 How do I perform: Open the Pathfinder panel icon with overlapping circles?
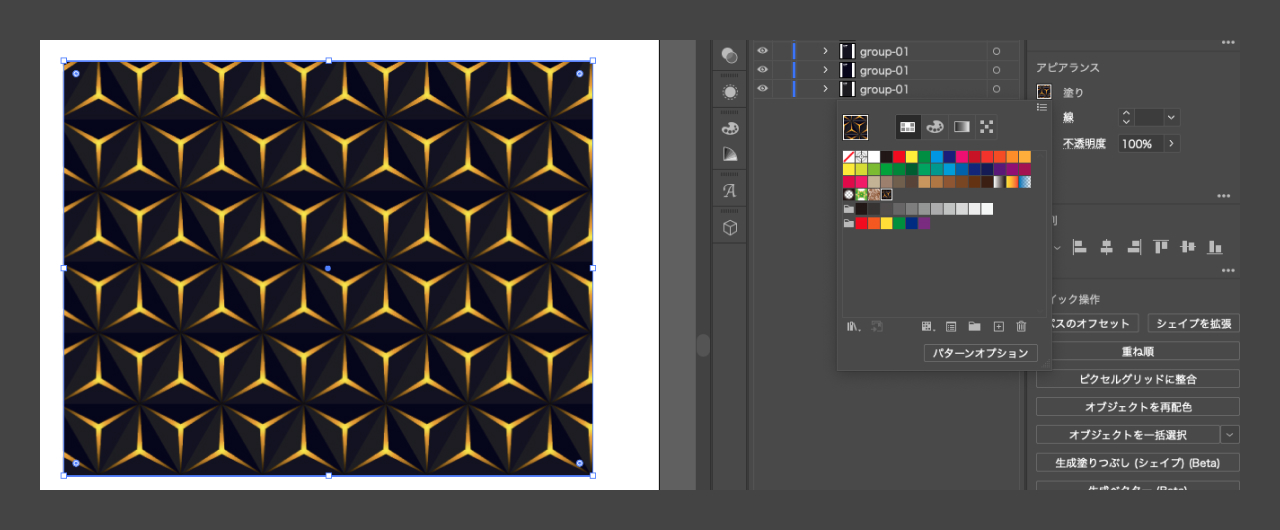coord(730,55)
